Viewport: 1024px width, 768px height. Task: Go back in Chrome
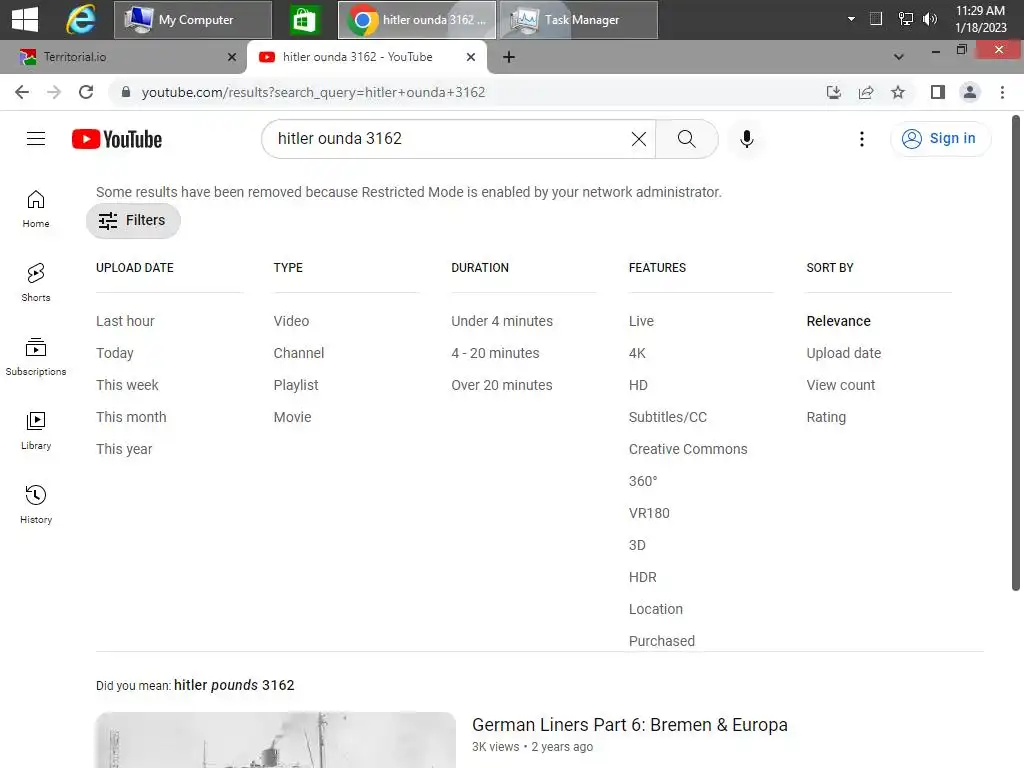pyautogui.click(x=22, y=92)
